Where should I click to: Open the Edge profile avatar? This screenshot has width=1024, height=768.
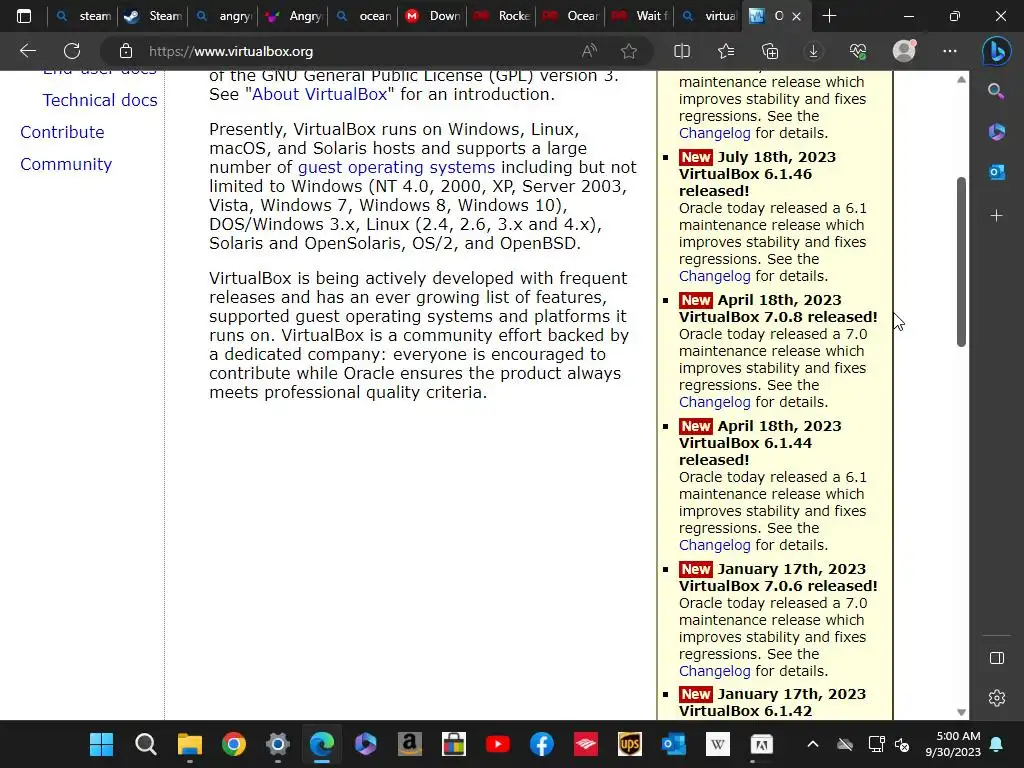tap(904, 50)
